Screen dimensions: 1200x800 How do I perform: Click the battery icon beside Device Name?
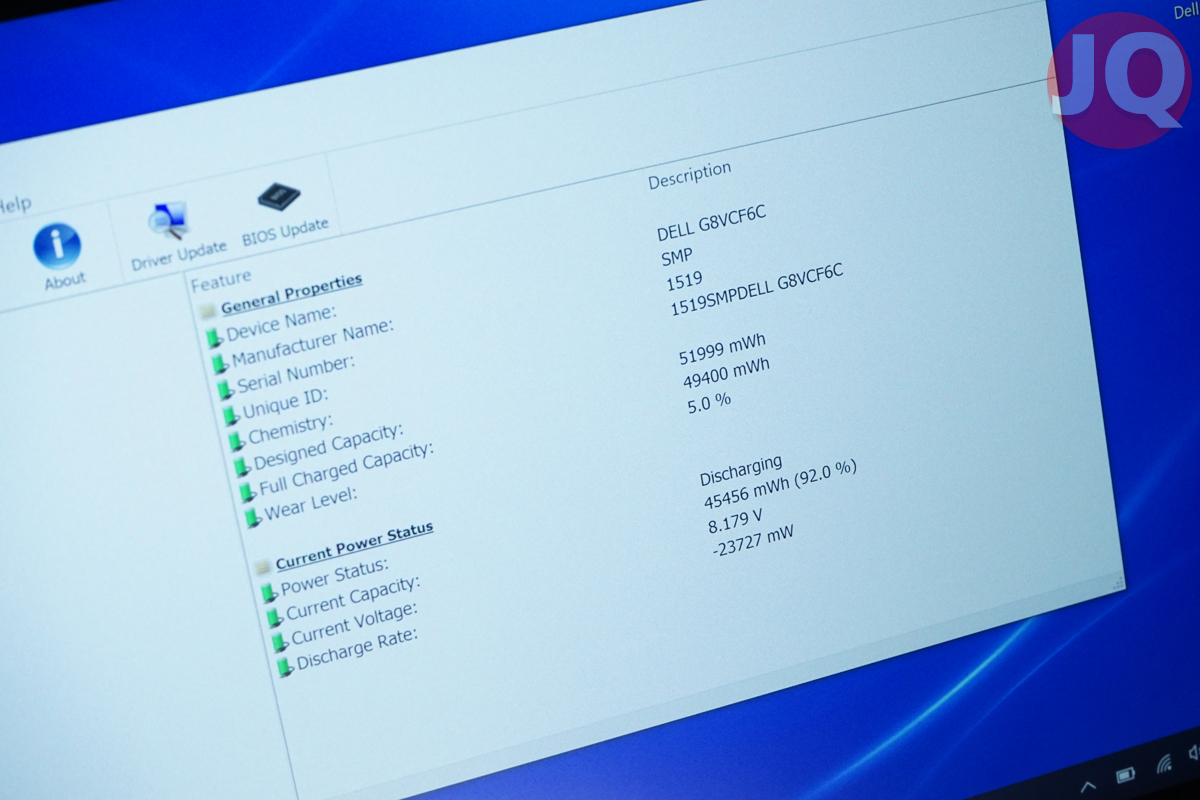[213, 338]
